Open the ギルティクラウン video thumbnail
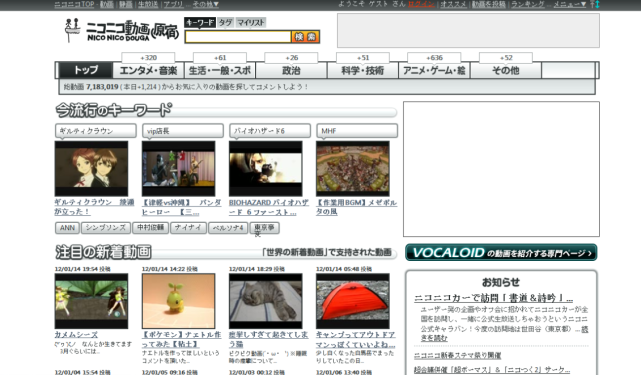Viewport: 641px width, 375px height. click(x=91, y=168)
